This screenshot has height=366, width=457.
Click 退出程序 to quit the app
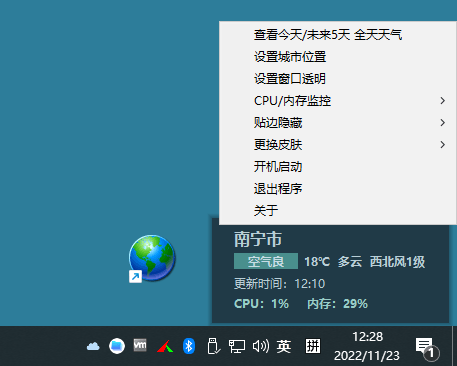pos(338,189)
